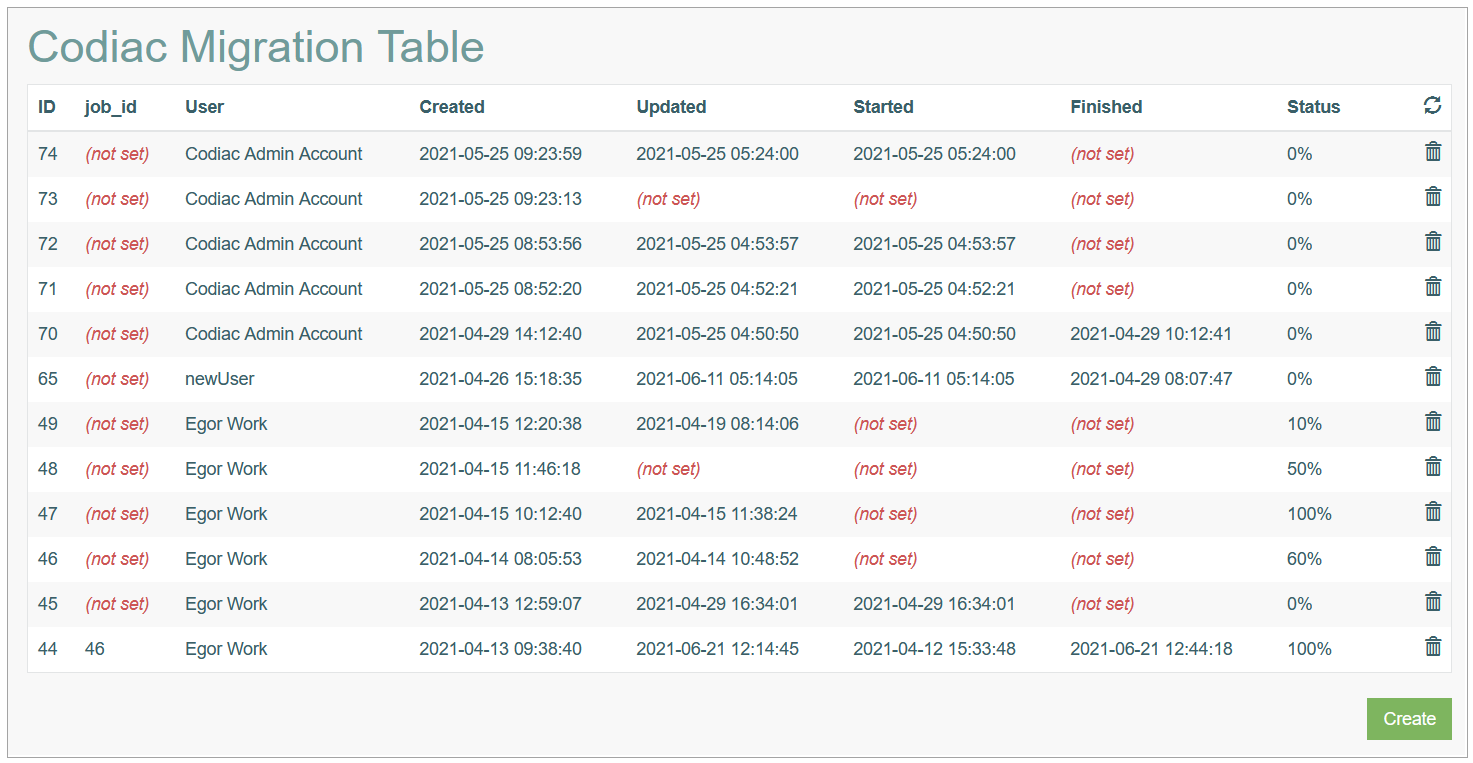Viewport: 1473px width, 763px height.
Task: Click 100% status in row 47
Action: pos(1309,514)
